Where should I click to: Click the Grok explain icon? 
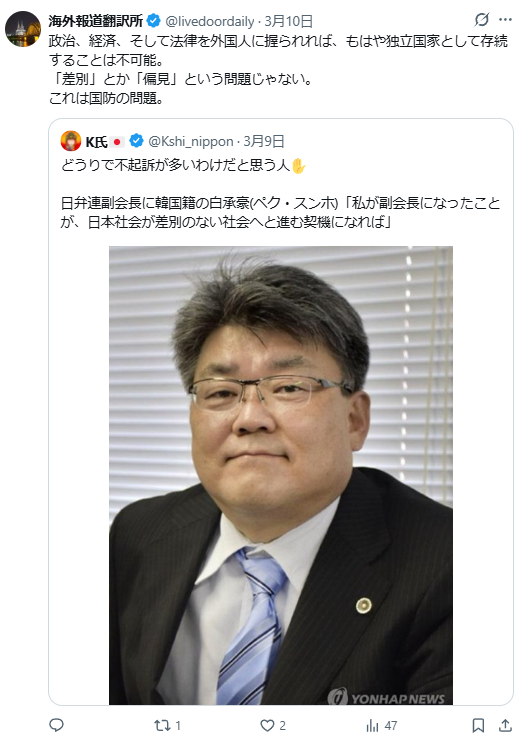pyautogui.click(x=481, y=20)
